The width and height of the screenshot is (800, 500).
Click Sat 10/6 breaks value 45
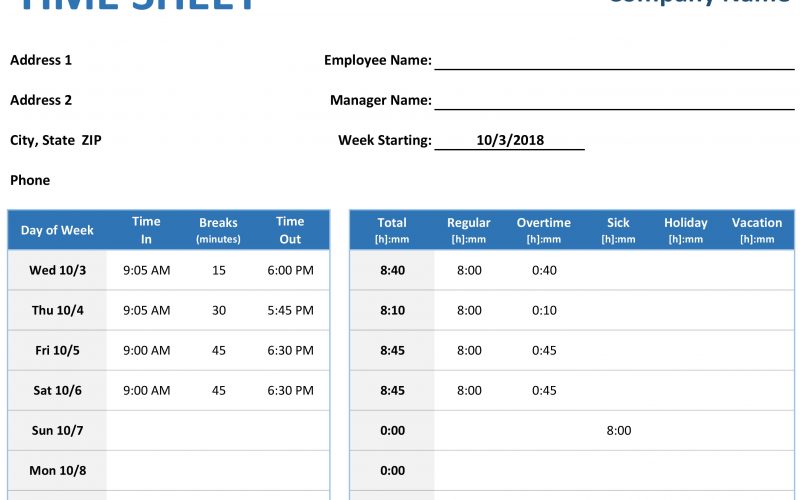coord(219,390)
